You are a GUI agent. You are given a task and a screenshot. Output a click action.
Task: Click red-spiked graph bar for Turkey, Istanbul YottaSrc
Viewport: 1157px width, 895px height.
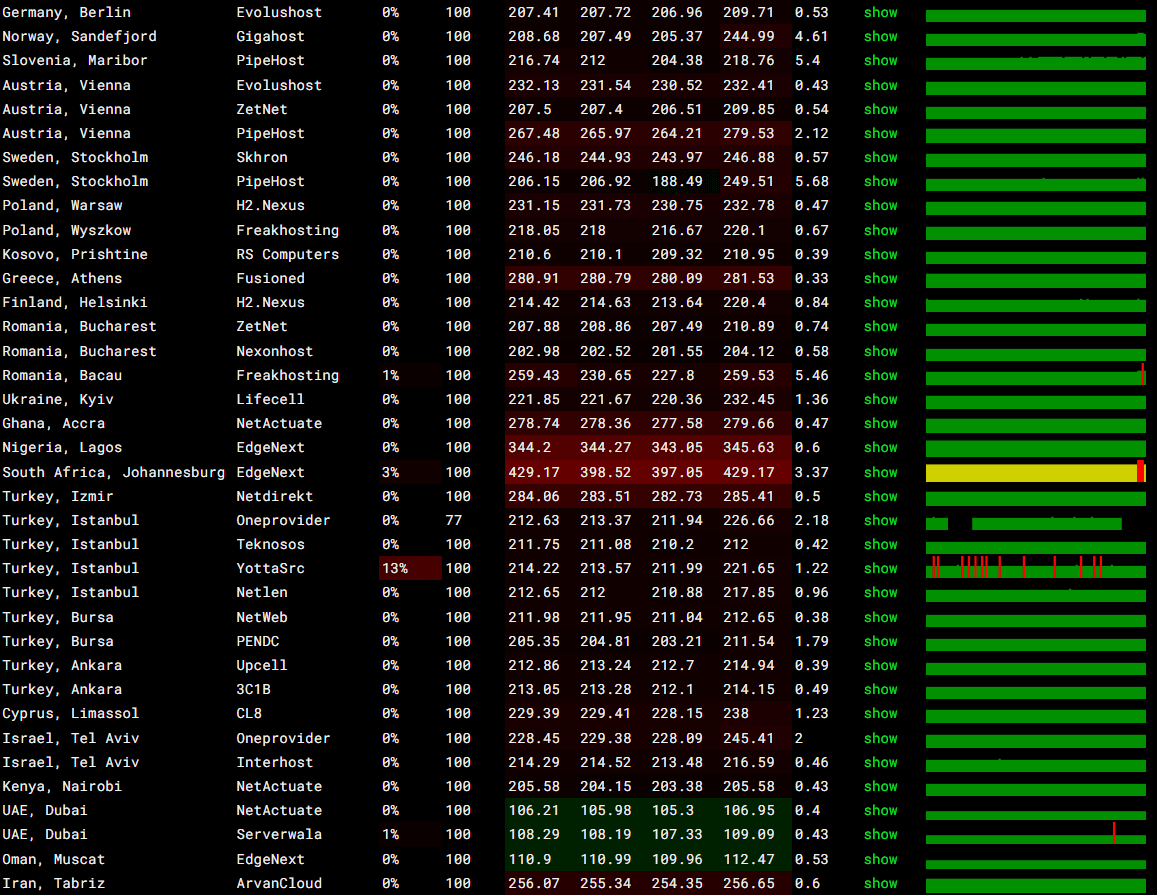tap(1035, 569)
